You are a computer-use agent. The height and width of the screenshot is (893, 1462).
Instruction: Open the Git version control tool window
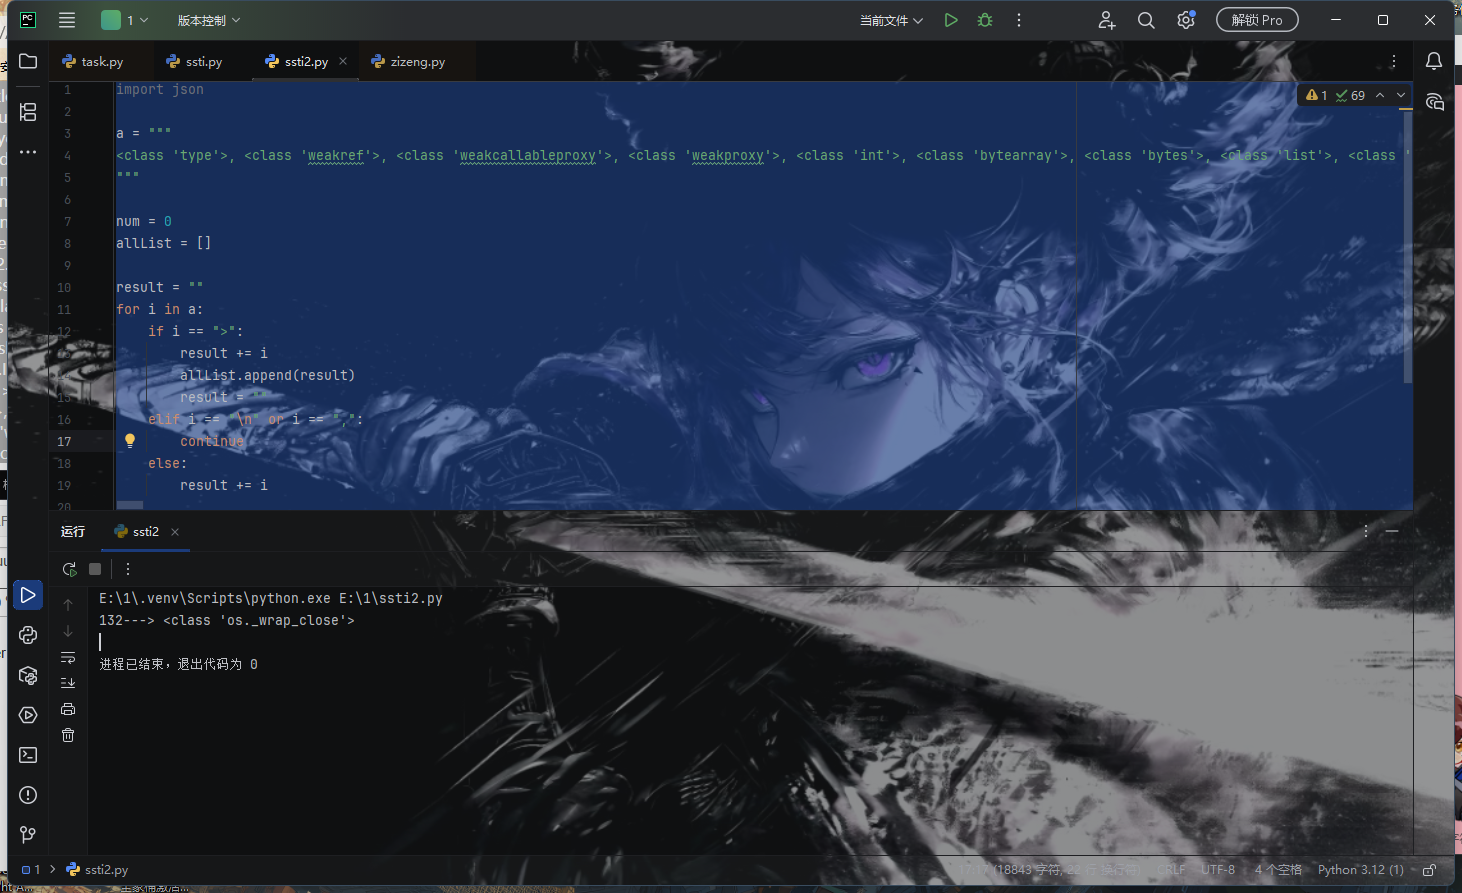click(x=28, y=835)
